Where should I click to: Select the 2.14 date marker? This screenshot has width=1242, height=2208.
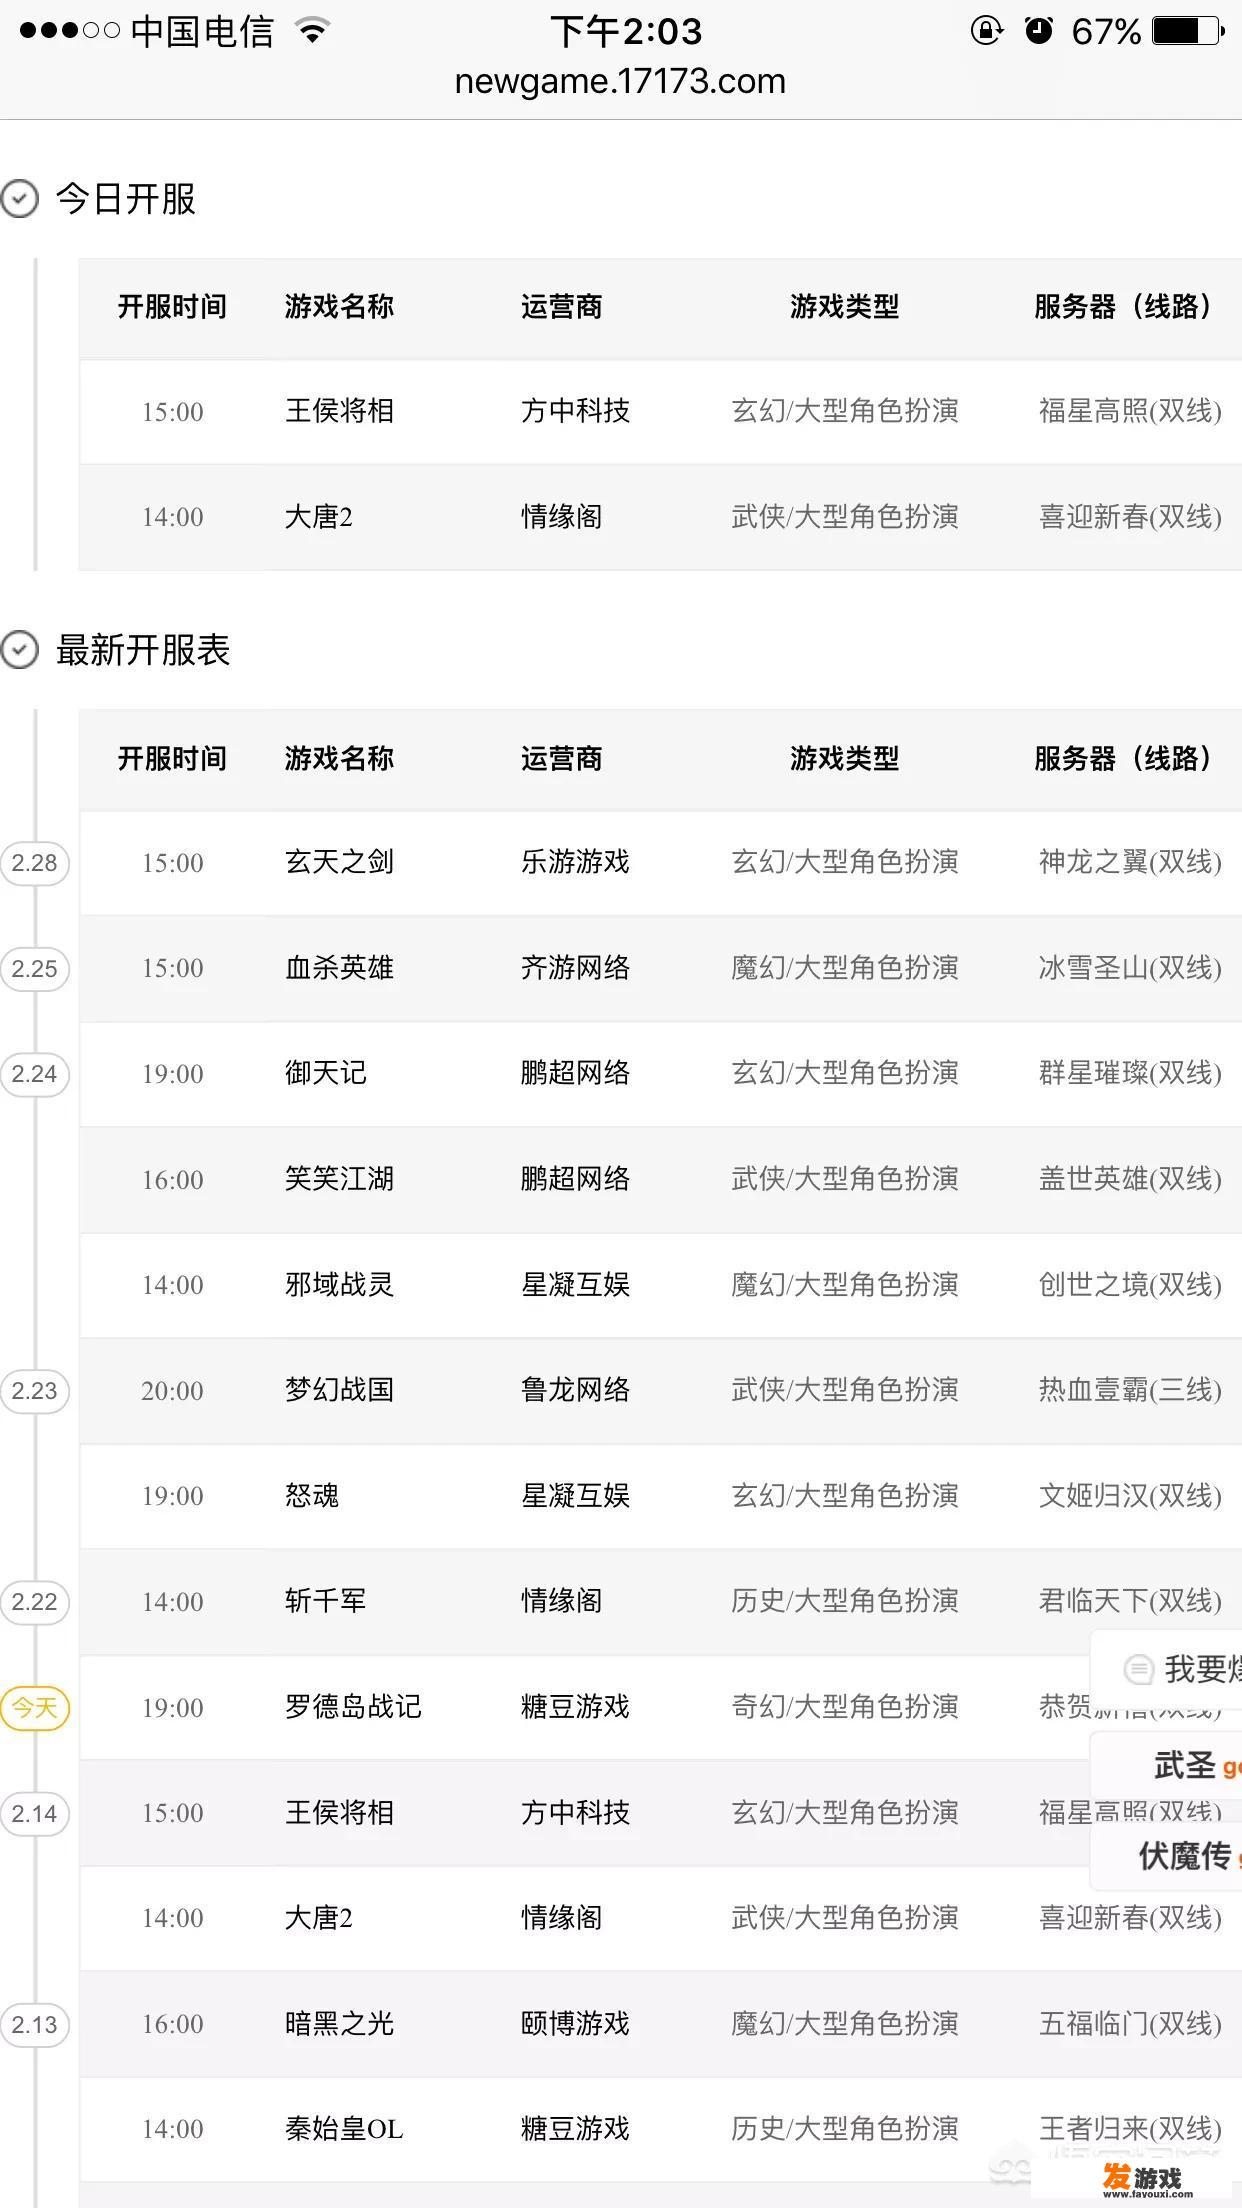tap(35, 1813)
